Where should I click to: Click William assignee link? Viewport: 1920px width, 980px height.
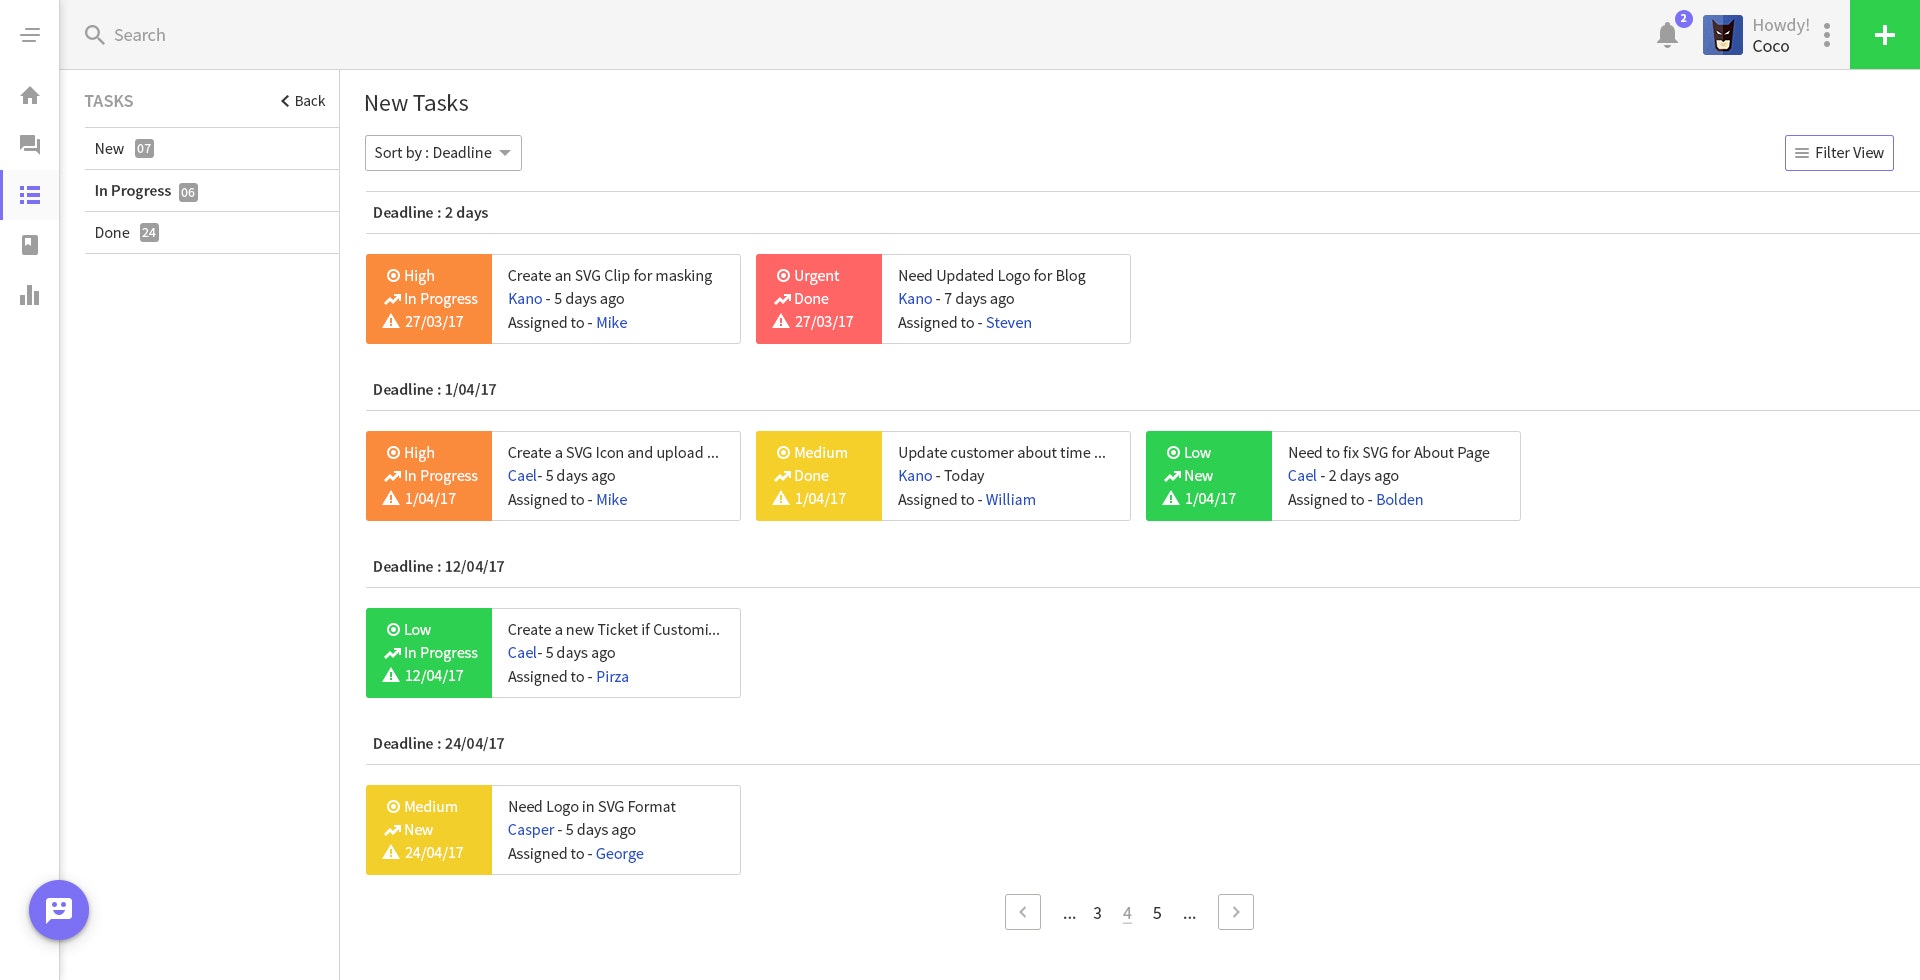1011,500
